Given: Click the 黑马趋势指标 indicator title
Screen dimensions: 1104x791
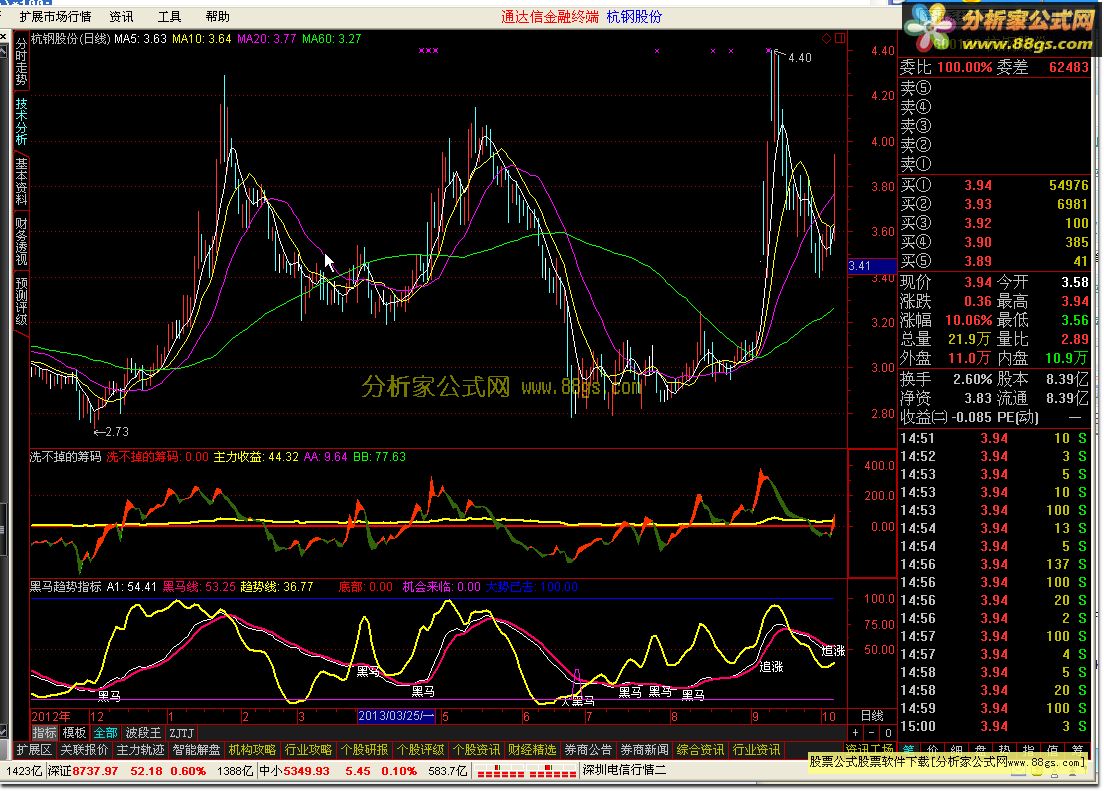Looking at the screenshot, I should pyautogui.click(x=65, y=587).
